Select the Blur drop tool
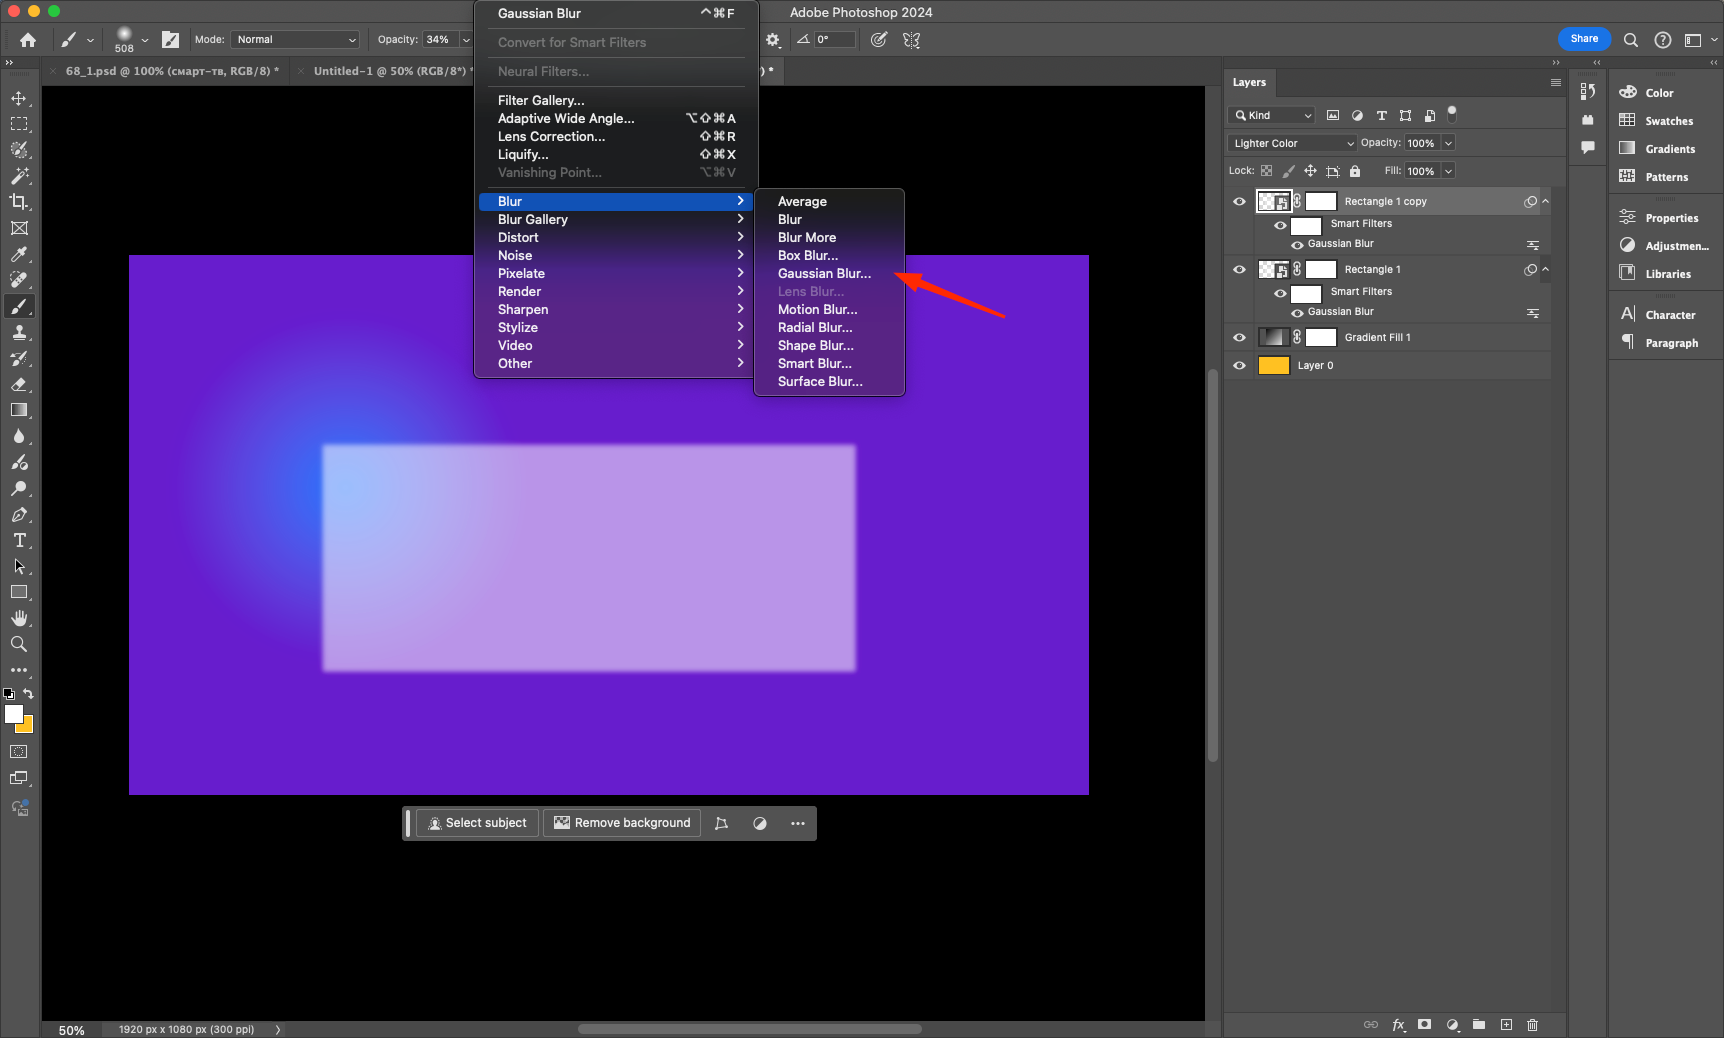Viewport: 1724px width, 1038px height. (x=19, y=436)
